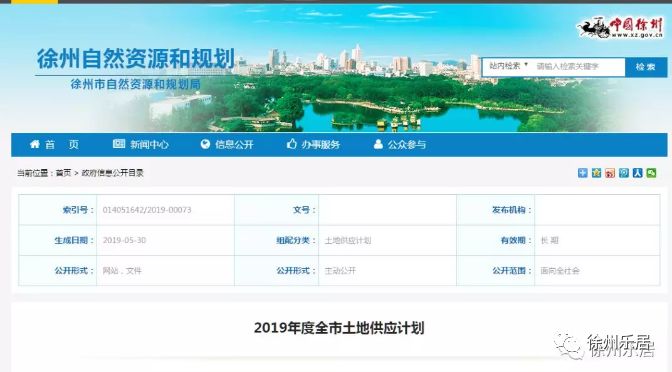The width and height of the screenshot is (672, 372).
Task: Click the 公开范围 label
Action: (511, 271)
